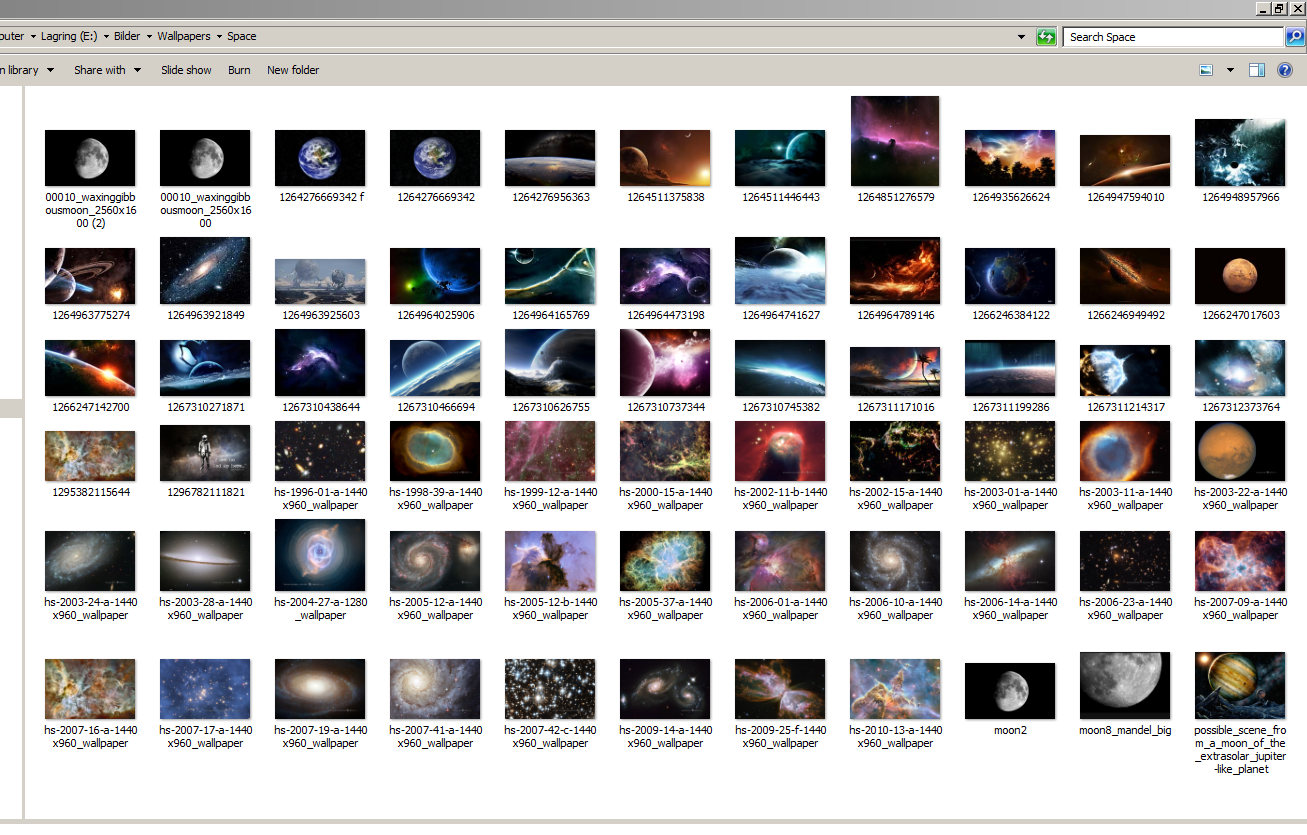1307x835 pixels.
Task: Select the hs-2005-37-a Crab nebula thumbnail
Action: (x=665, y=561)
